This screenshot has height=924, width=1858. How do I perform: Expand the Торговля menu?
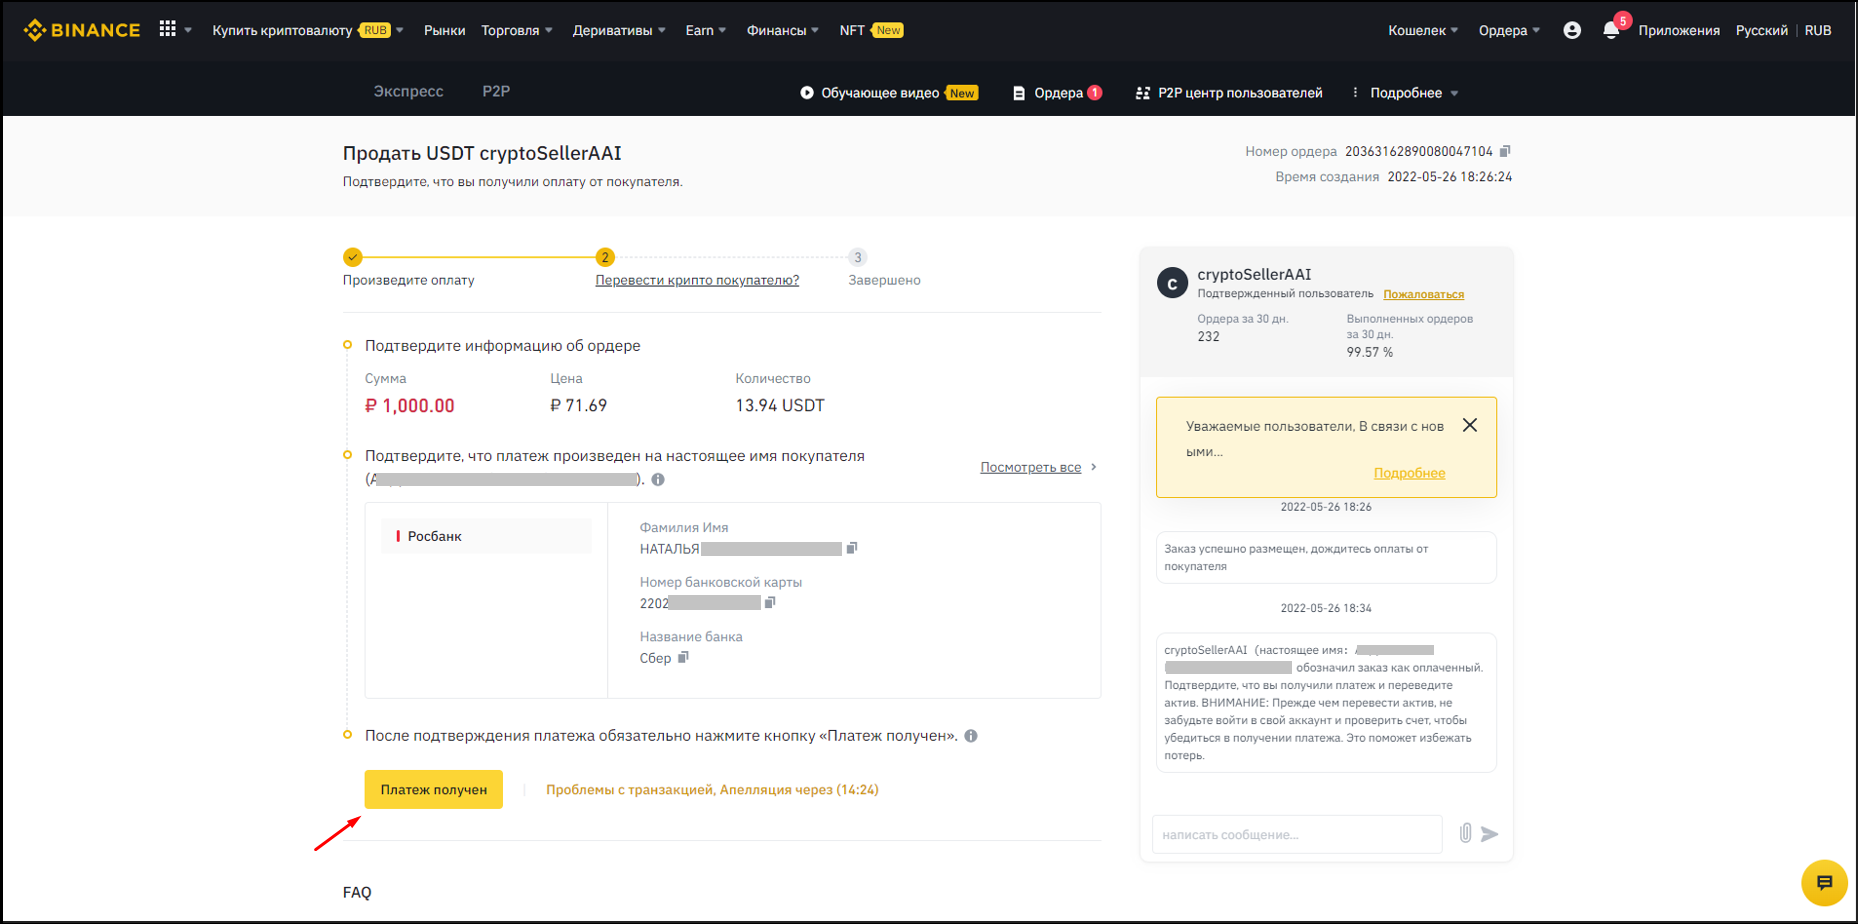pos(517,30)
